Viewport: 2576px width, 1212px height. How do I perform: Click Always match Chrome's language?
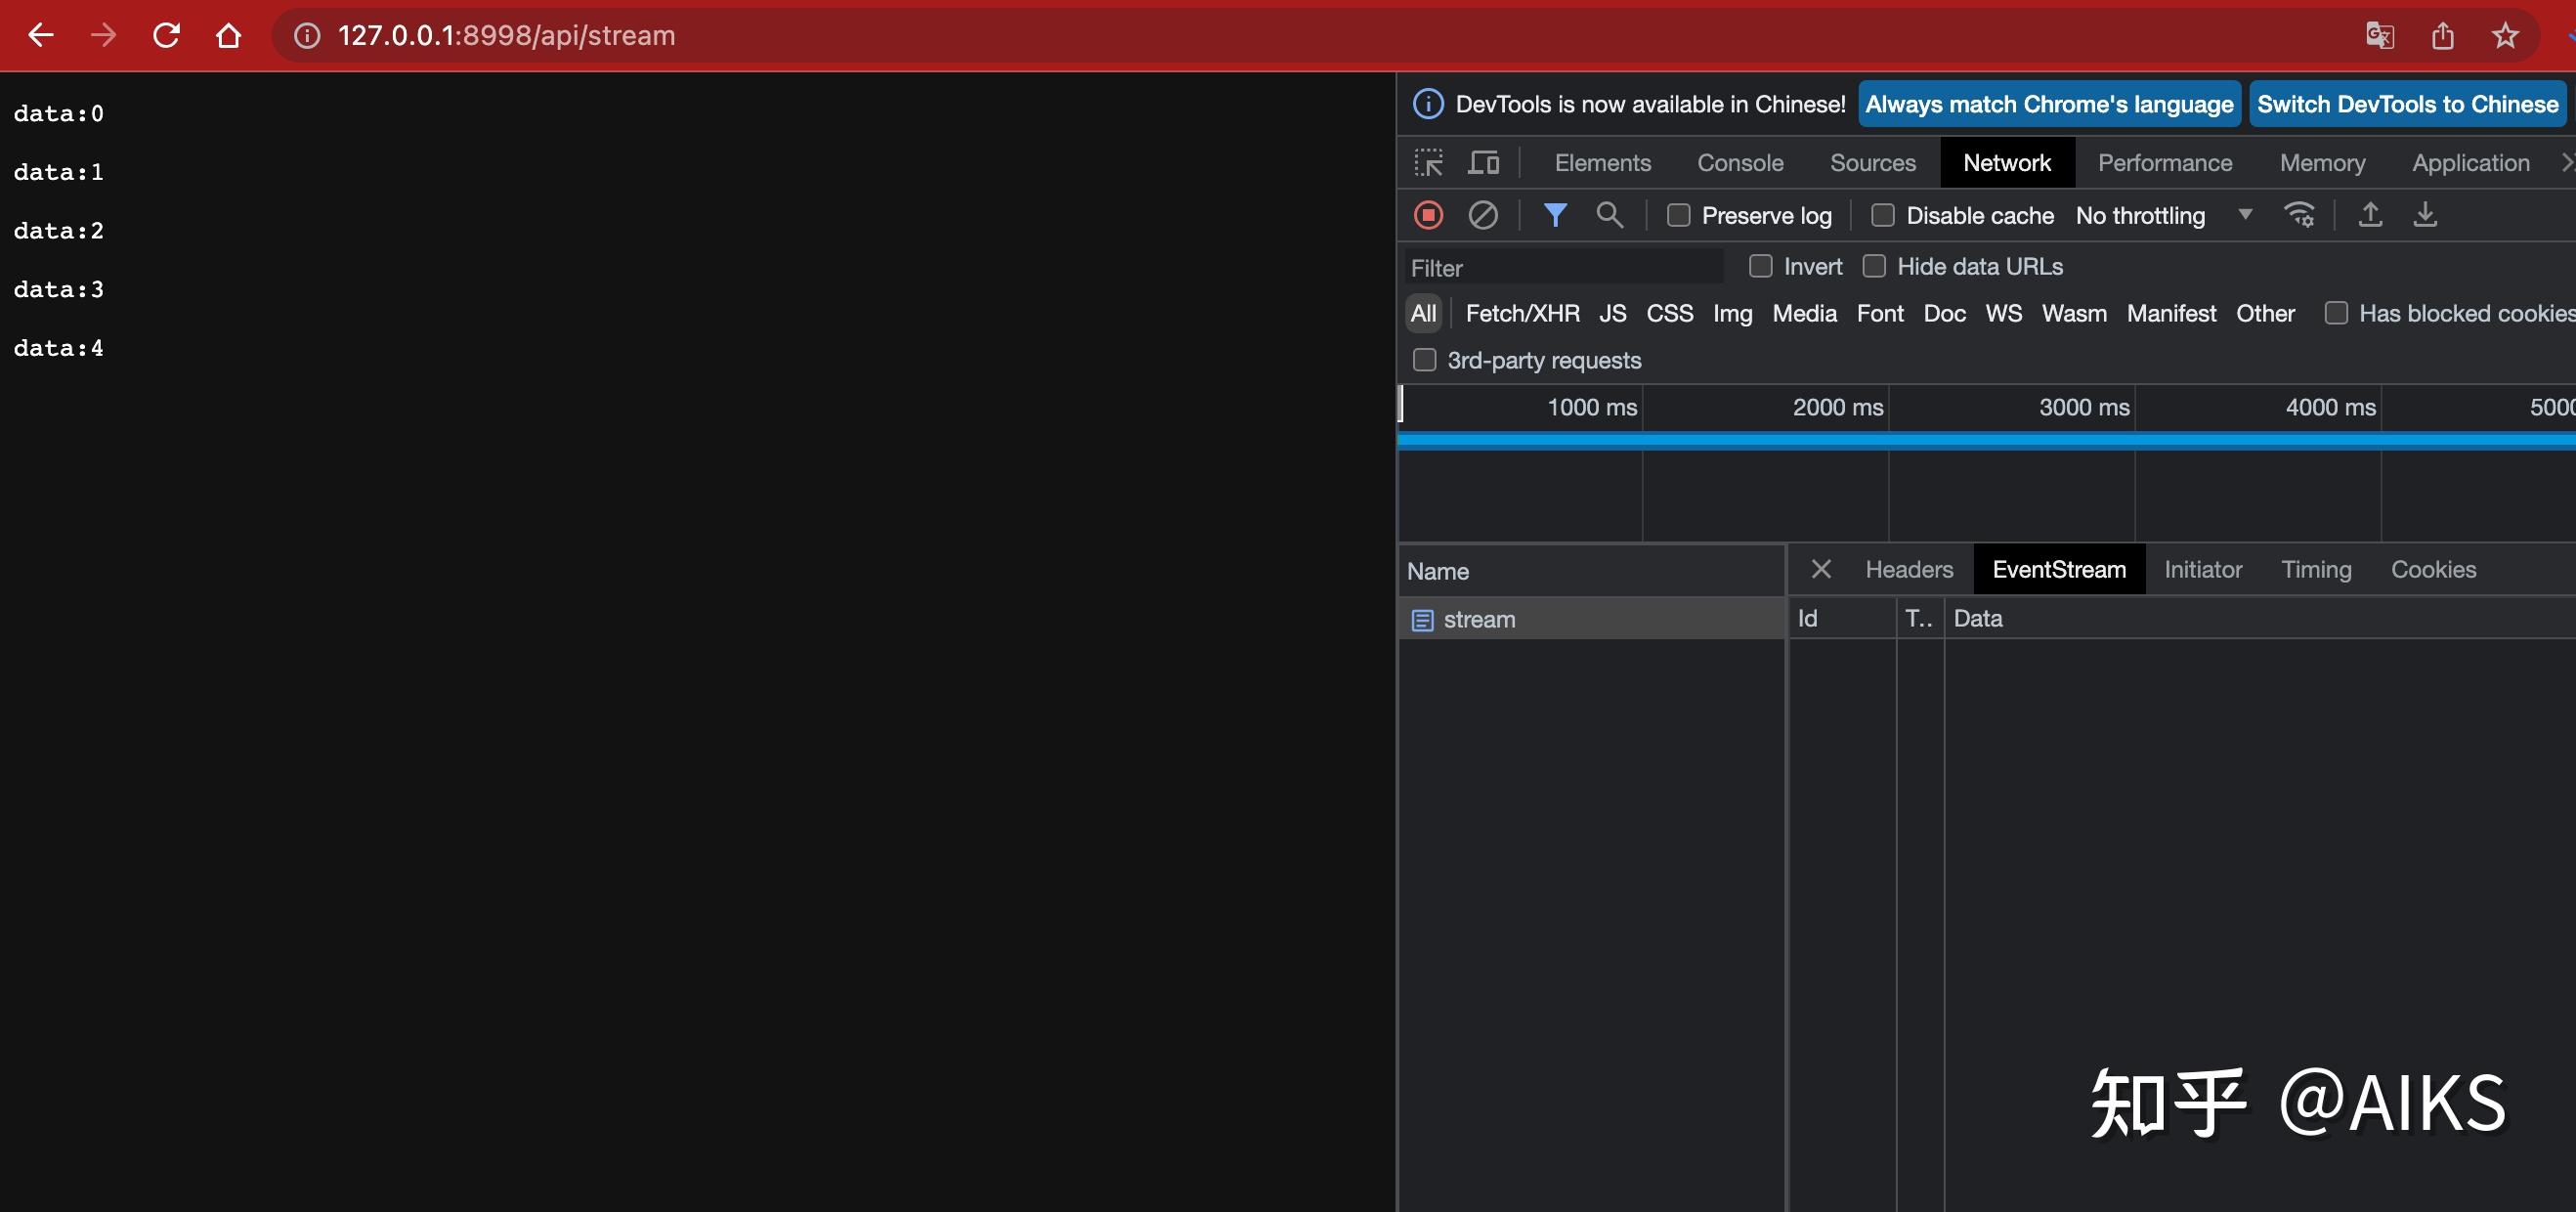click(2049, 104)
